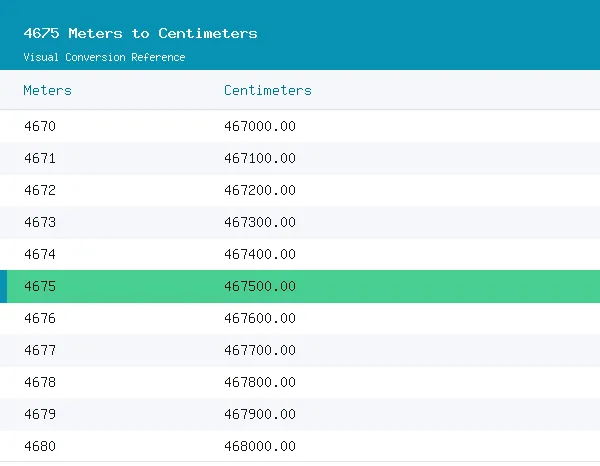Select the cell with 4671 meters
This screenshot has width=600, height=466.
(40, 158)
